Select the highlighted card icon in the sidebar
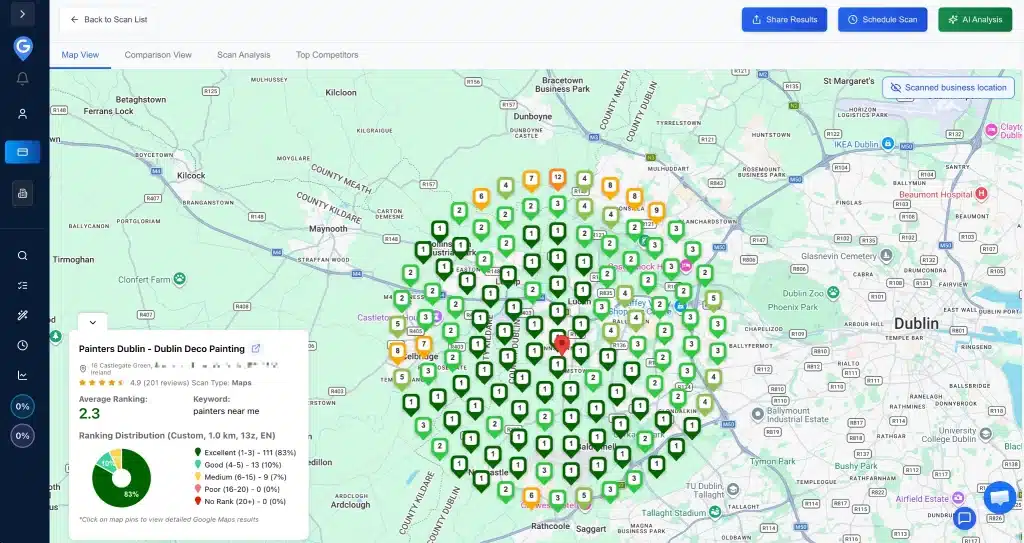Image resolution: width=1024 pixels, height=543 pixels. [x=22, y=152]
